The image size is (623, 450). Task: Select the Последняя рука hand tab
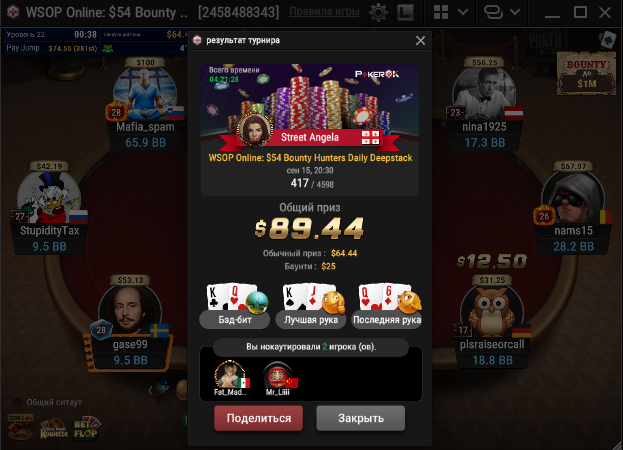click(x=387, y=319)
